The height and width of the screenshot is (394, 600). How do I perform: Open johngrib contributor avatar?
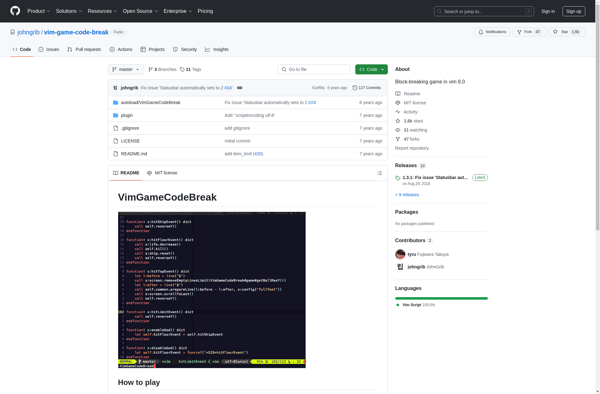click(400, 267)
